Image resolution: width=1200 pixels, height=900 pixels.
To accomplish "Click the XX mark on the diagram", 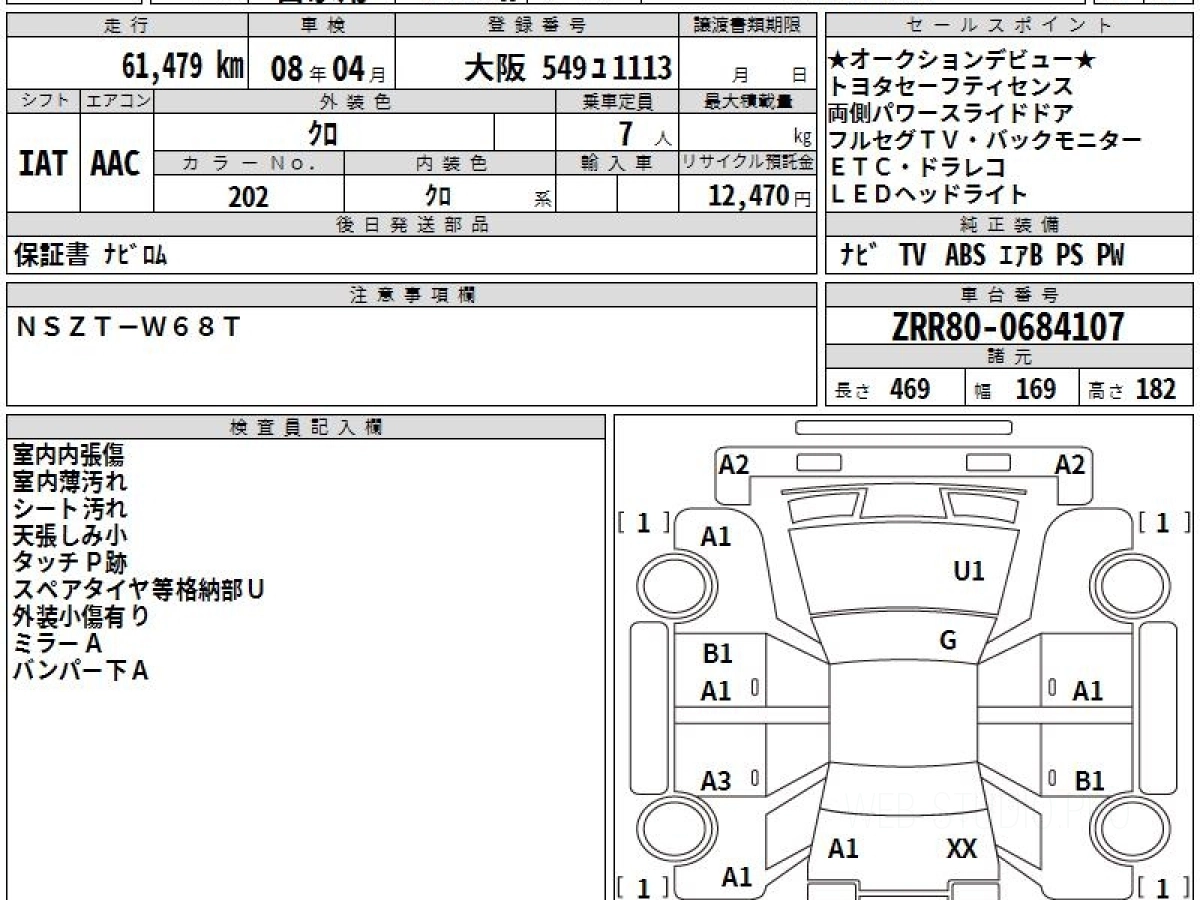I will (962, 850).
